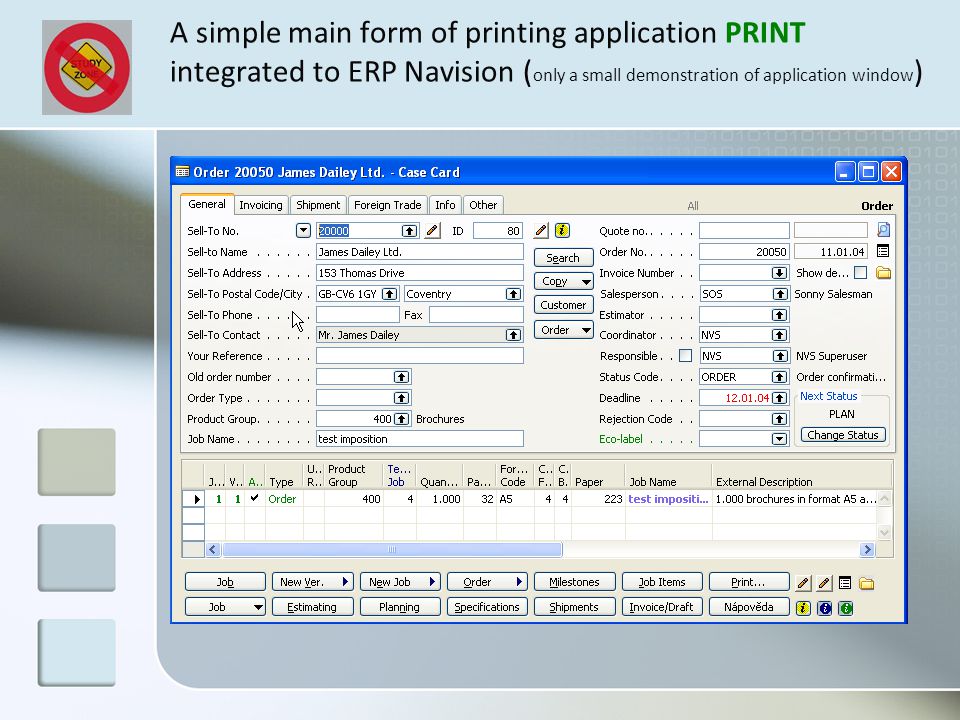Click the Sell-to Name input field
Image resolution: width=960 pixels, height=720 pixels.
[x=420, y=252]
